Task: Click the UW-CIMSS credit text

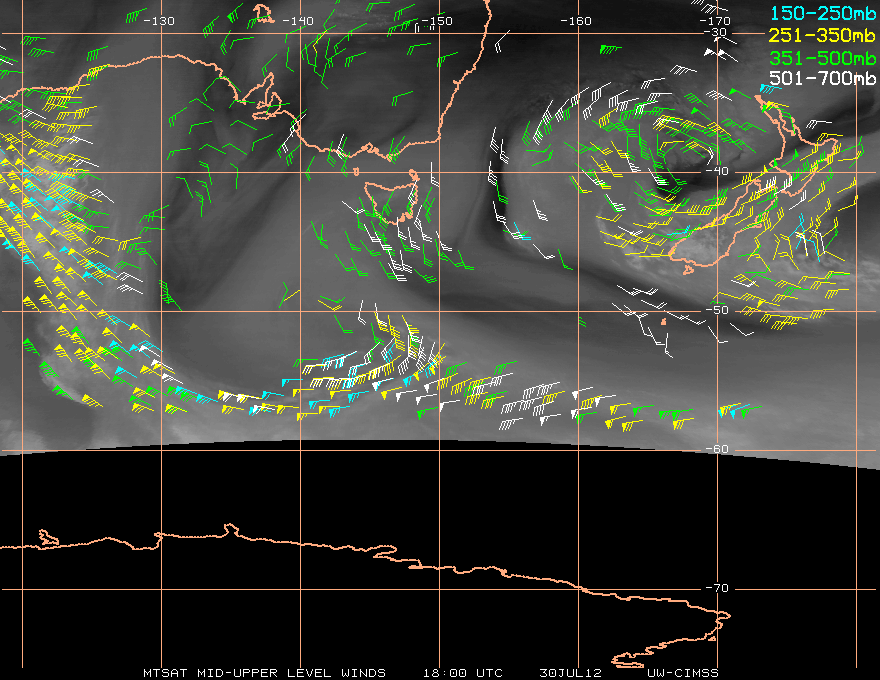Action: [682, 673]
